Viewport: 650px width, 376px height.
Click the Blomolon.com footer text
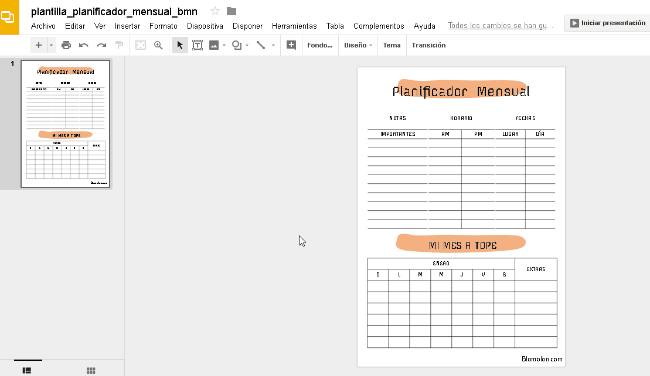(541, 359)
